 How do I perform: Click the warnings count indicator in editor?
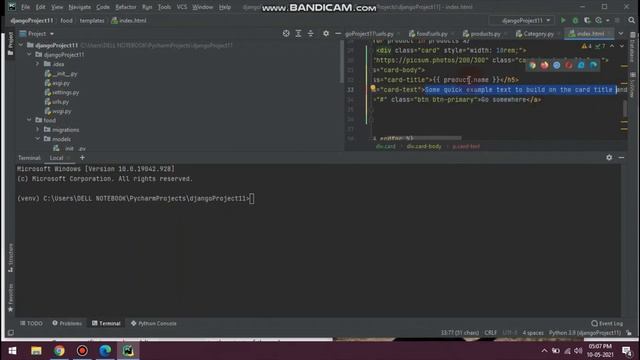point(587,46)
